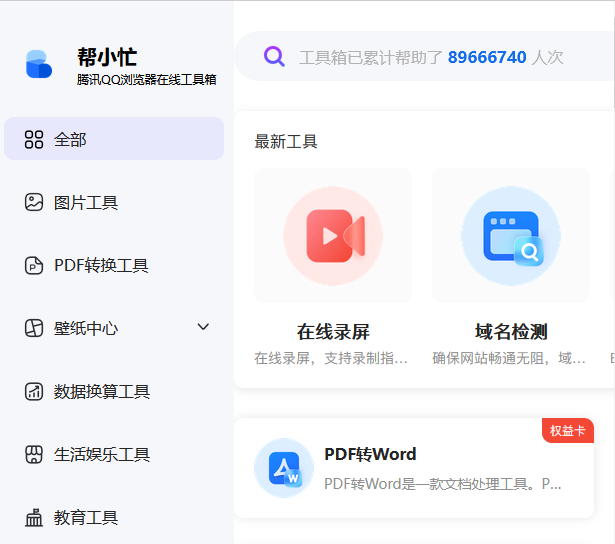Switch to 图片工具 category label
This screenshot has width=615, height=544.
(x=86, y=203)
